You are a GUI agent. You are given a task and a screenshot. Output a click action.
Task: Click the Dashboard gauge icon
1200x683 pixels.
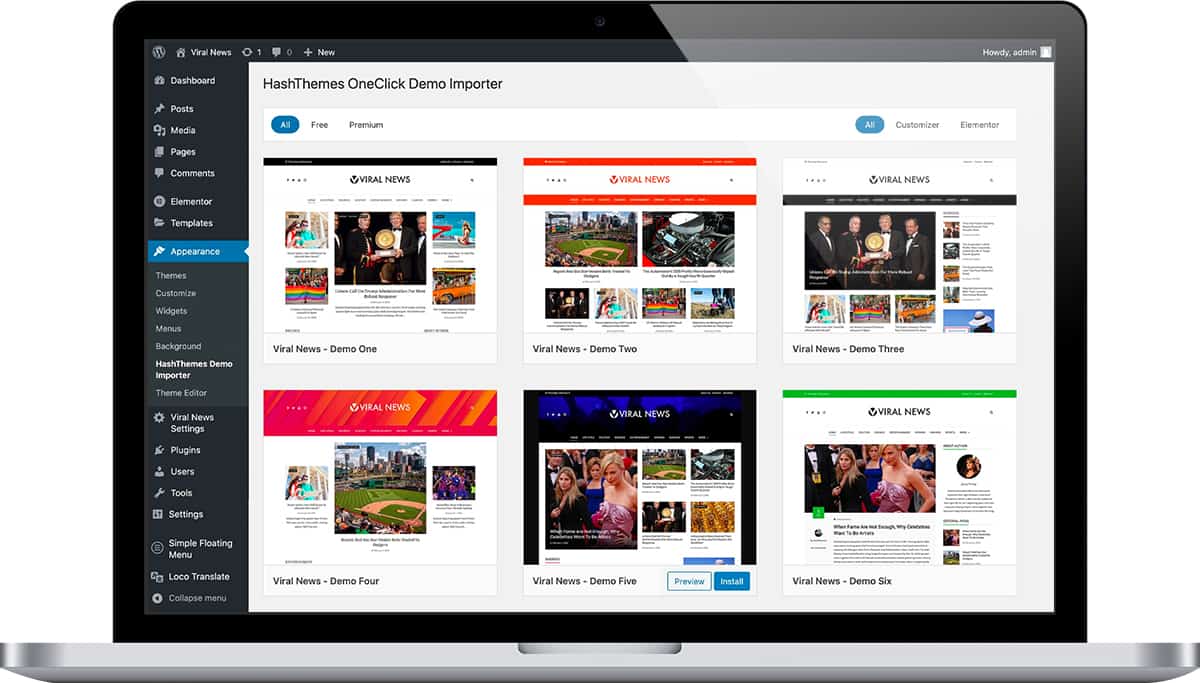pyautogui.click(x=159, y=81)
